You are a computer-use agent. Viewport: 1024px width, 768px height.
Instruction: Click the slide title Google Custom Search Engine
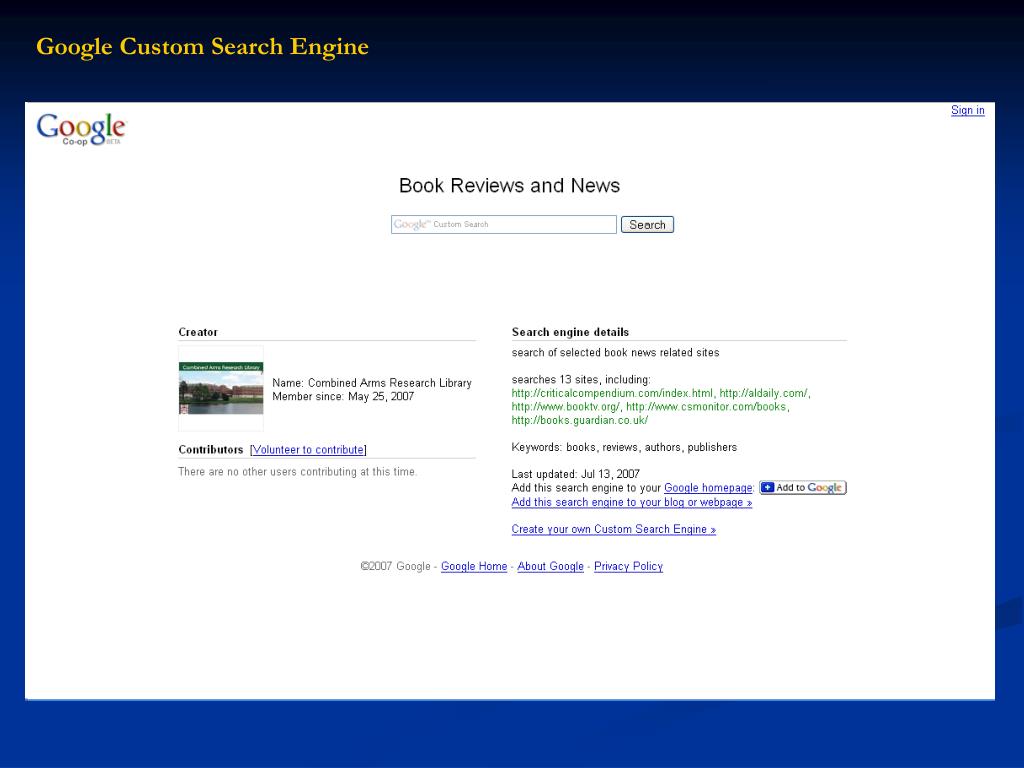[202, 47]
